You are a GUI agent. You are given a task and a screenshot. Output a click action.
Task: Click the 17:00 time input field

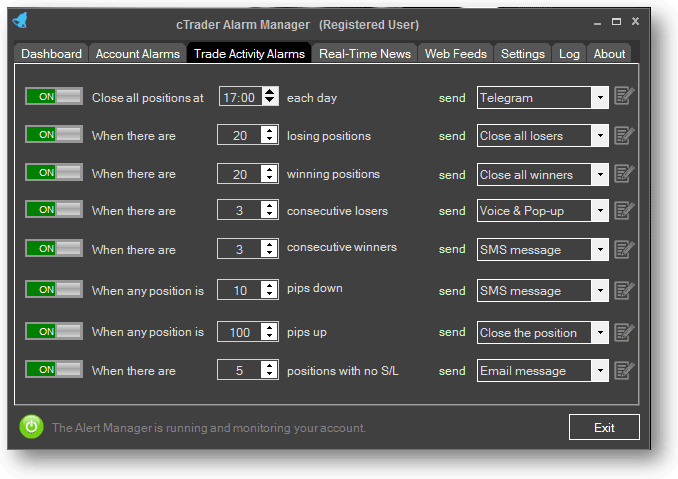click(240, 97)
